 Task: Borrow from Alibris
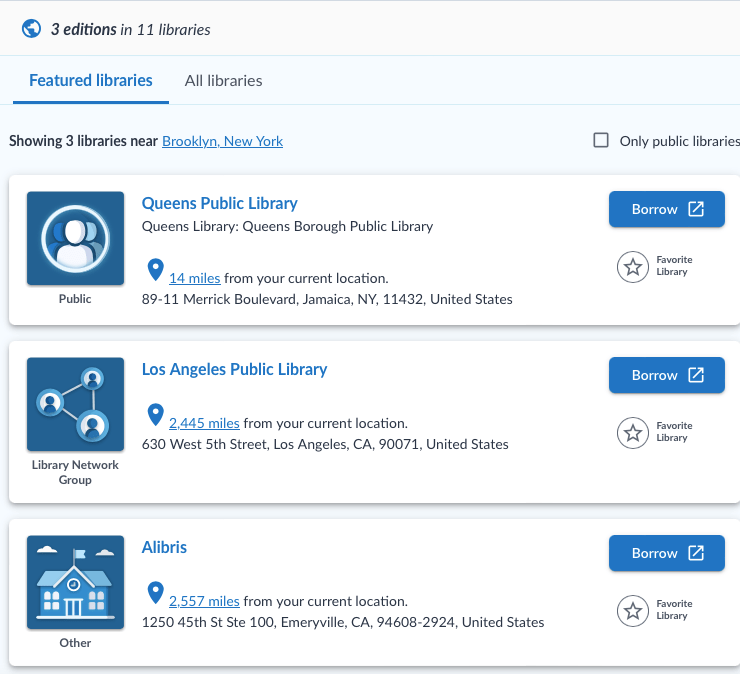[666, 553]
